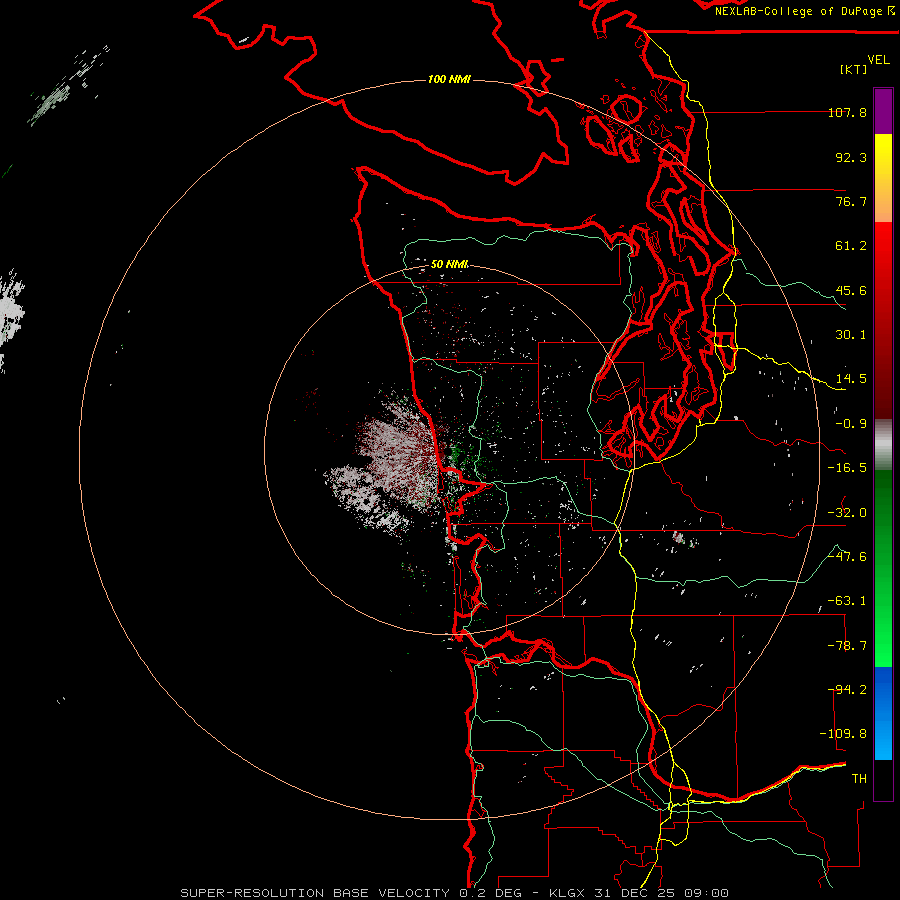Click the 45.6 velocity scale value
The height and width of the screenshot is (900, 900).
click(851, 290)
